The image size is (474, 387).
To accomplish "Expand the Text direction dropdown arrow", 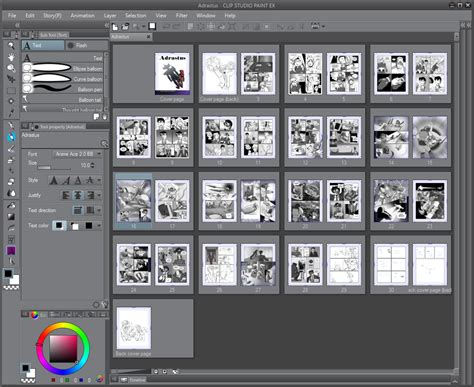I will point(99,210).
